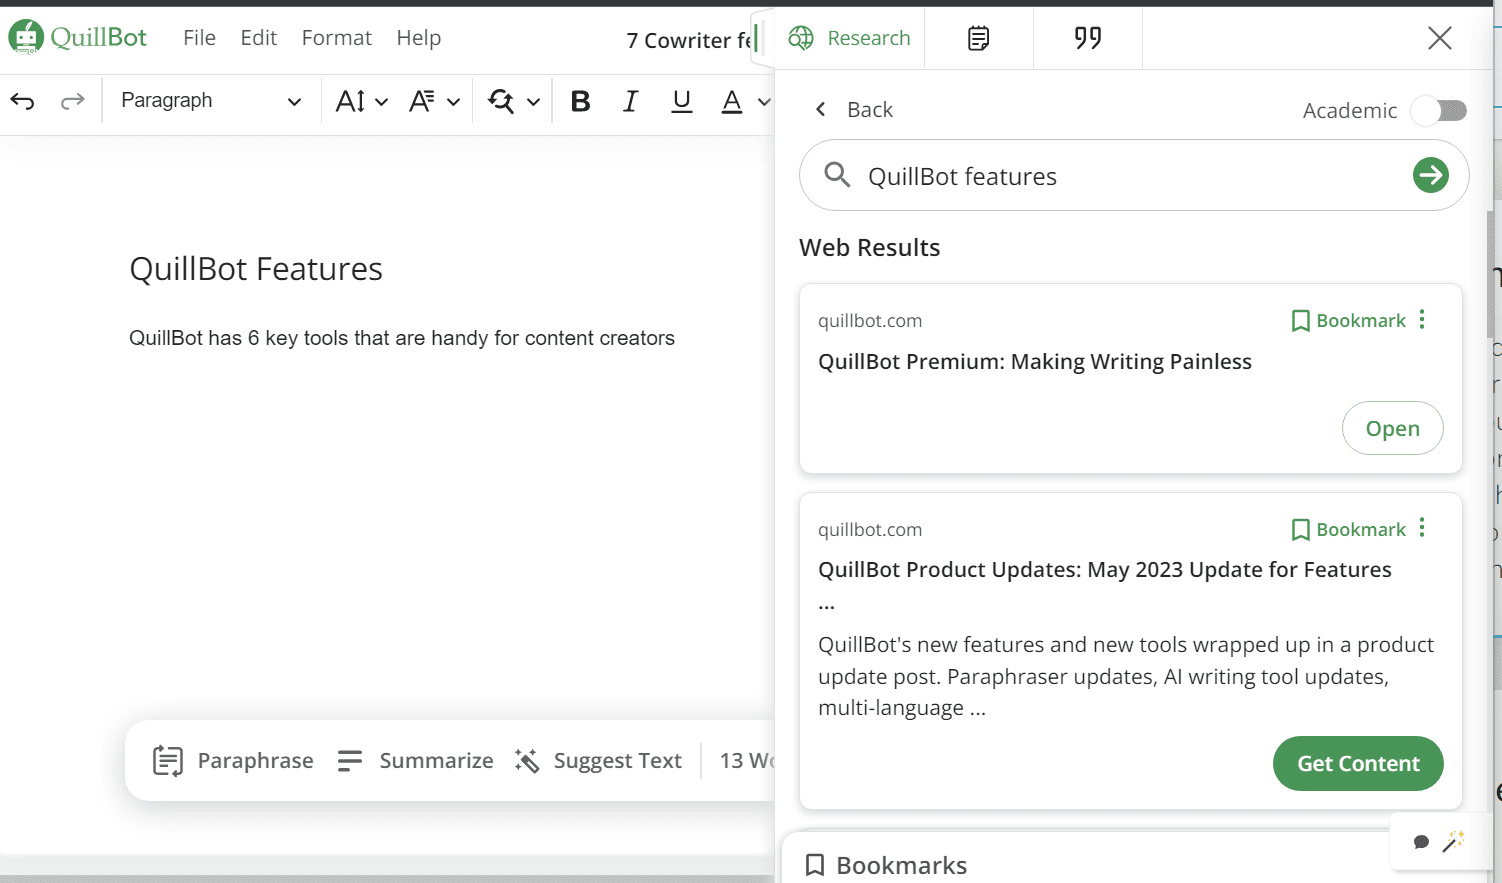Toggle bold formatting
1502x883 pixels.
(580, 101)
